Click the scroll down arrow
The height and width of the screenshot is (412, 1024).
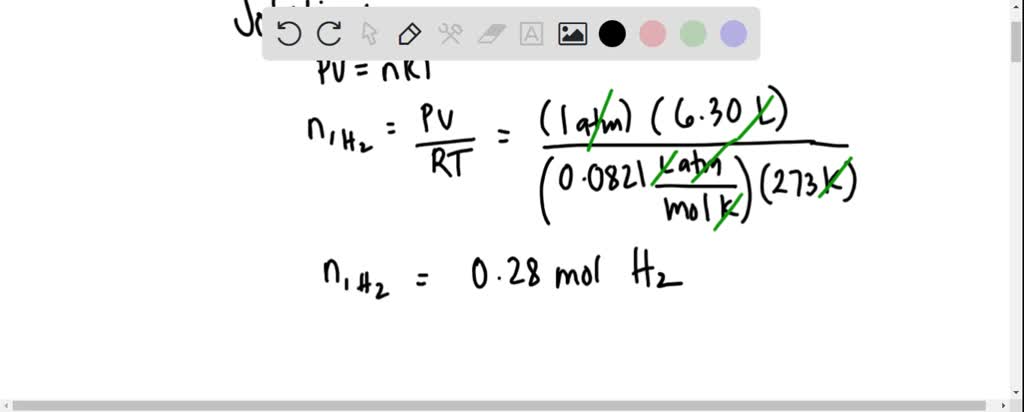pyautogui.click(x=1017, y=392)
